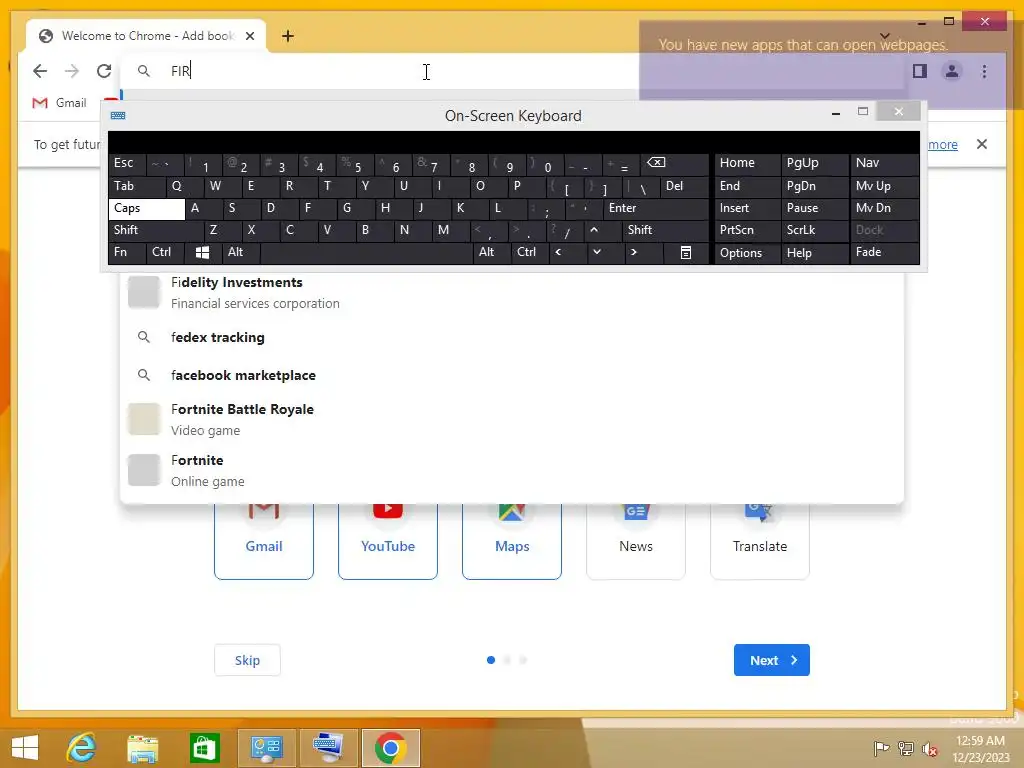Tap the PrtScn key
Image resolution: width=1024 pixels, height=768 pixels.
point(747,230)
